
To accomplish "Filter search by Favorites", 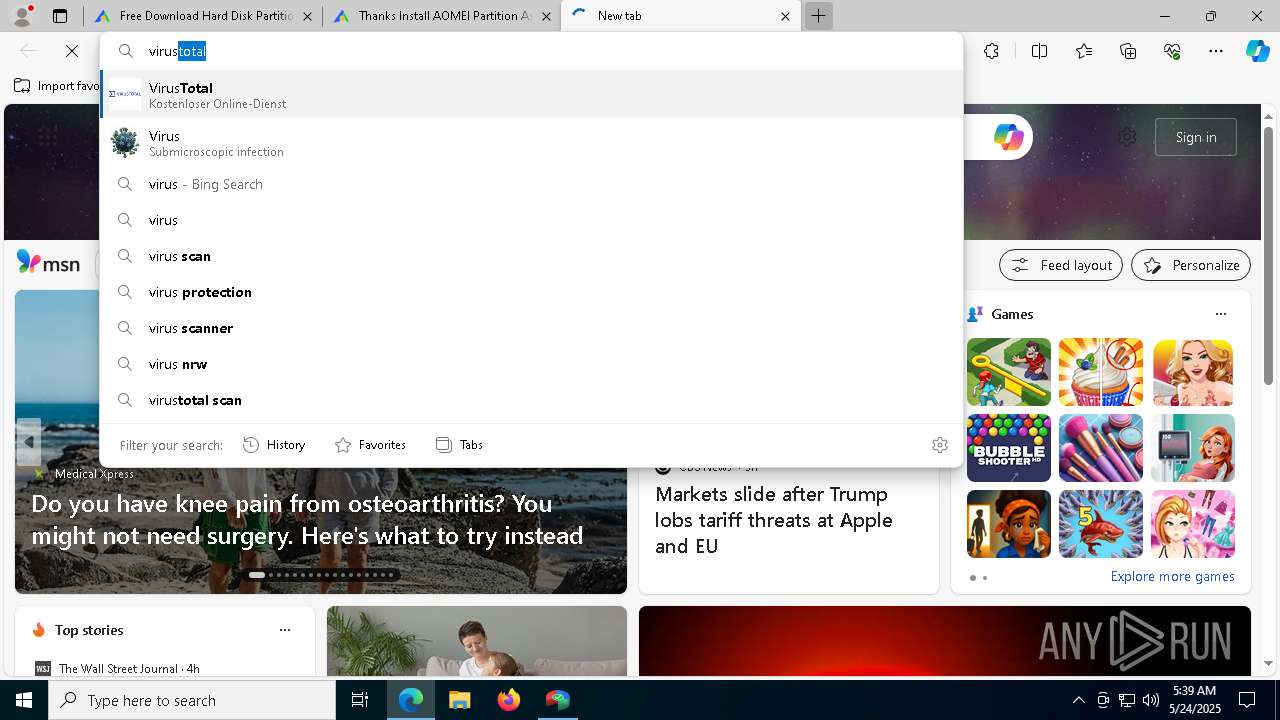I will (370, 445).
